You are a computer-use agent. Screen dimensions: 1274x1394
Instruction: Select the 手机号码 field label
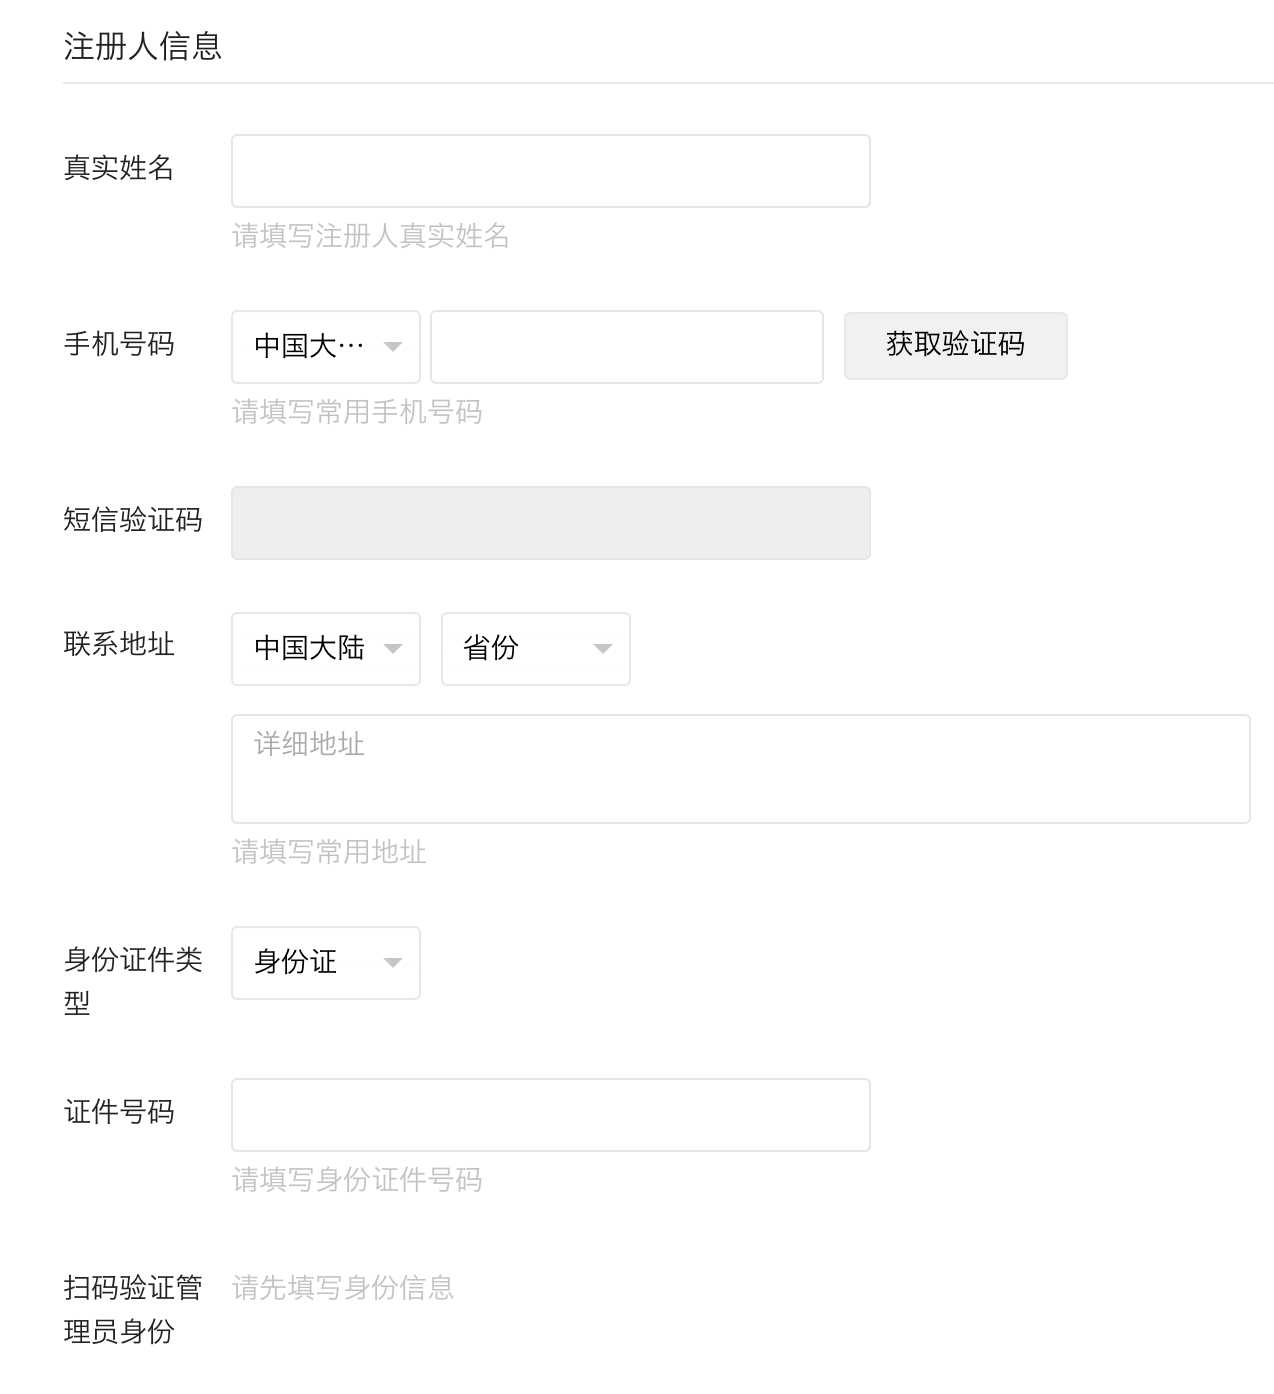coord(119,344)
